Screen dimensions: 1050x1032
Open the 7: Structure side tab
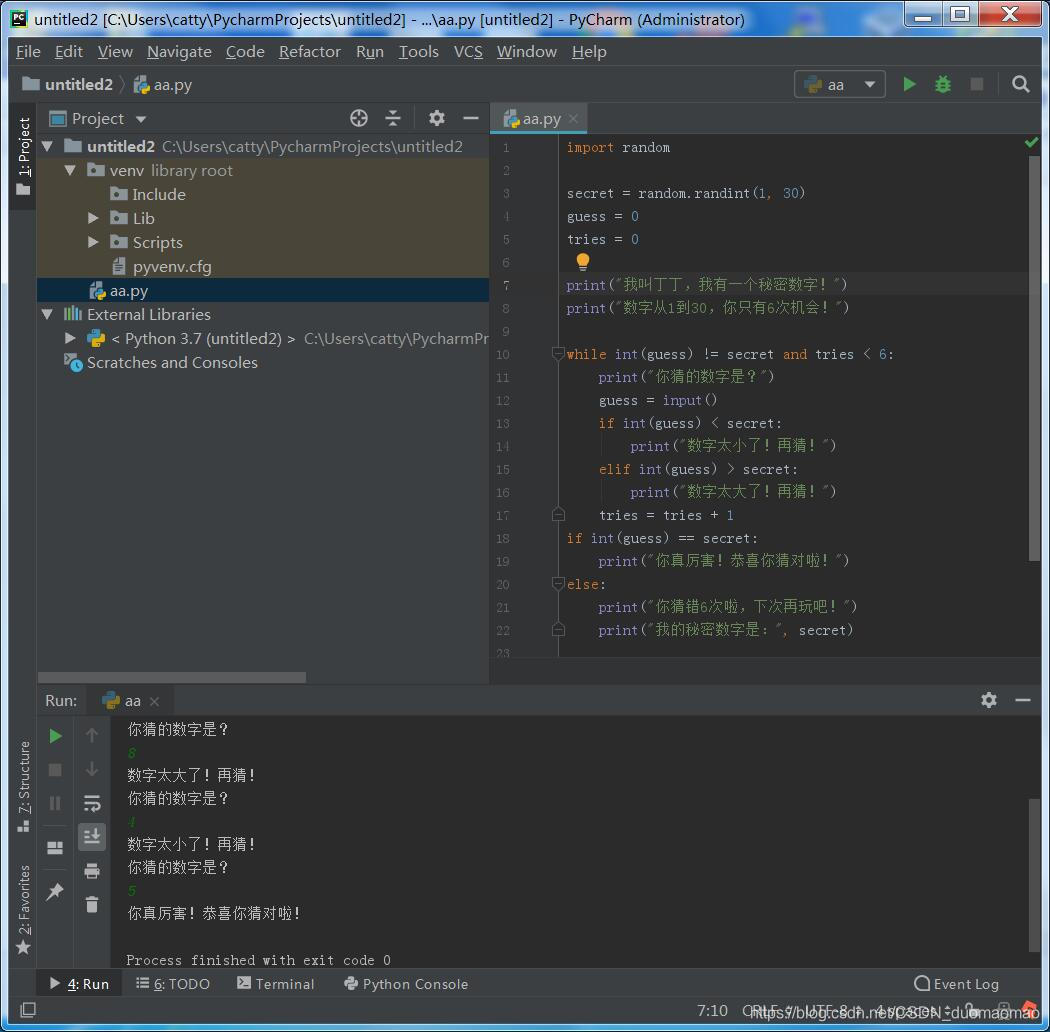23,787
